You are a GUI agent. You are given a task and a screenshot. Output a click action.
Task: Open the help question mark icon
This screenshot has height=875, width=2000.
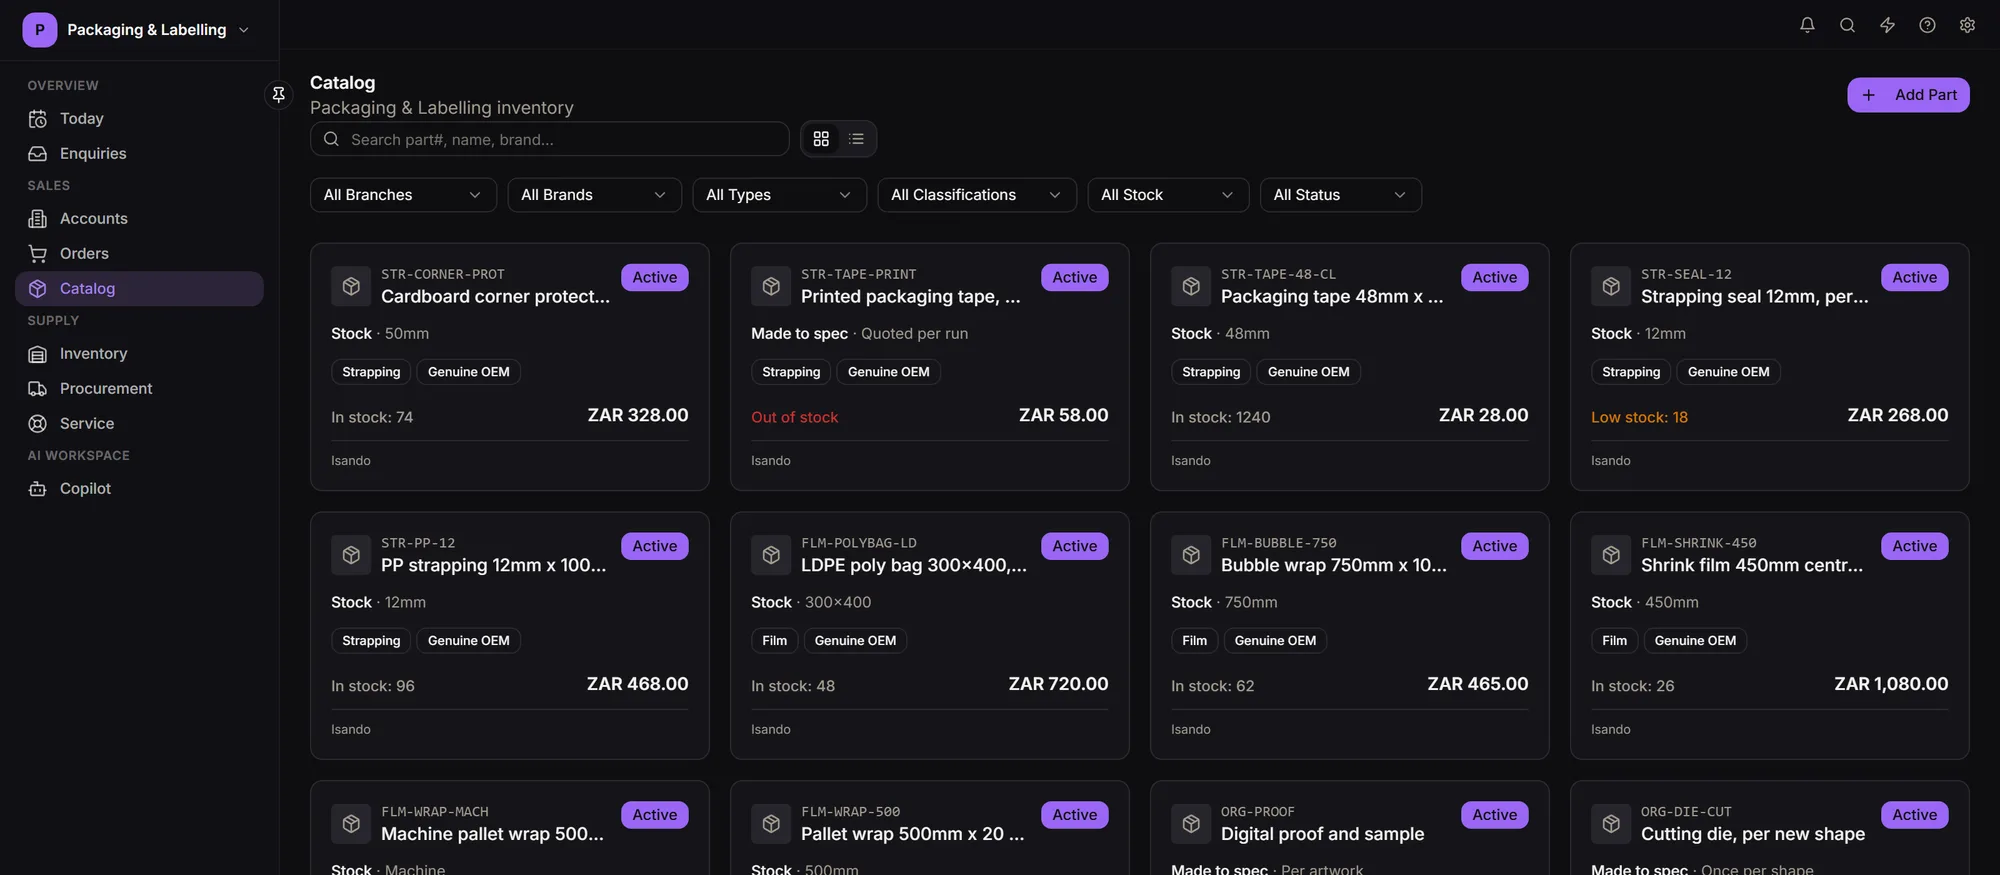pyautogui.click(x=1927, y=25)
